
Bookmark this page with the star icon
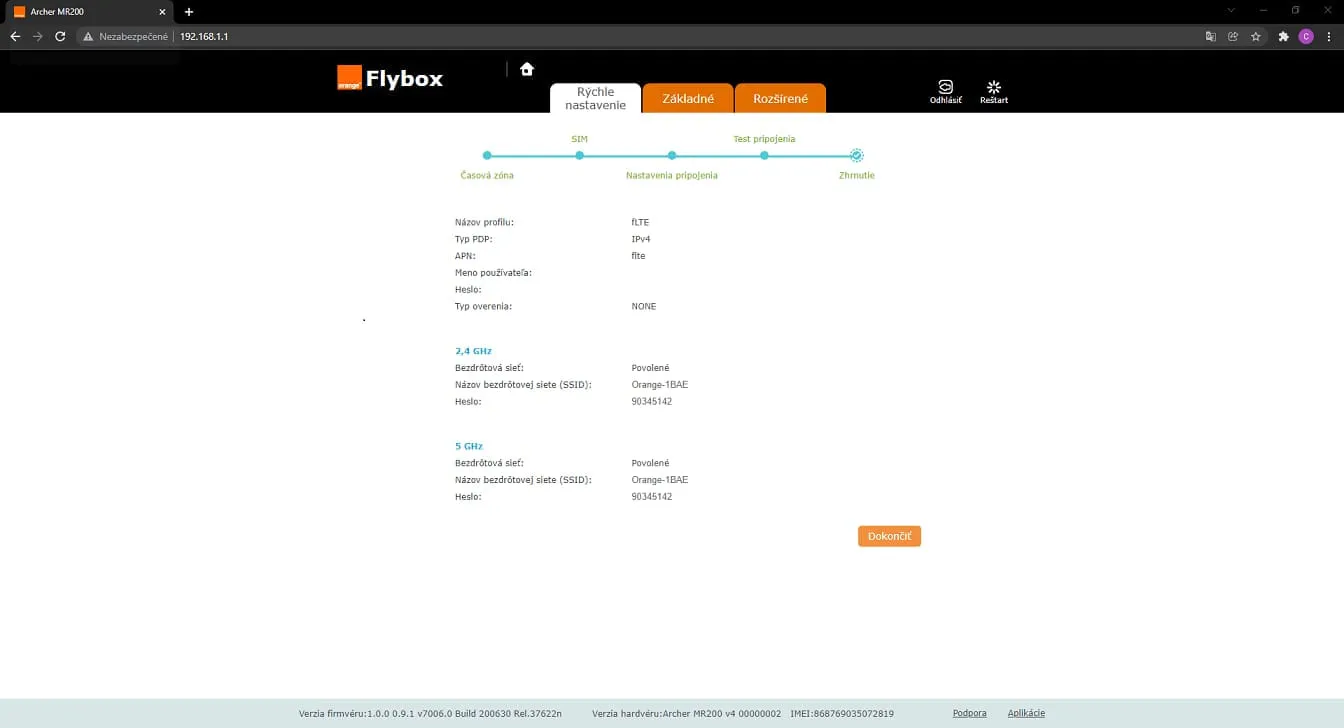tap(1256, 36)
